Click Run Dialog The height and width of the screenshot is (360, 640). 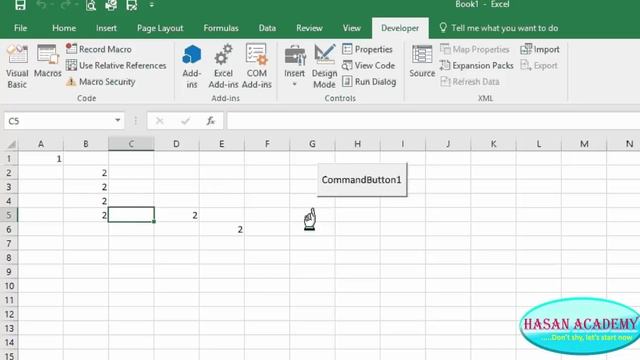369,82
